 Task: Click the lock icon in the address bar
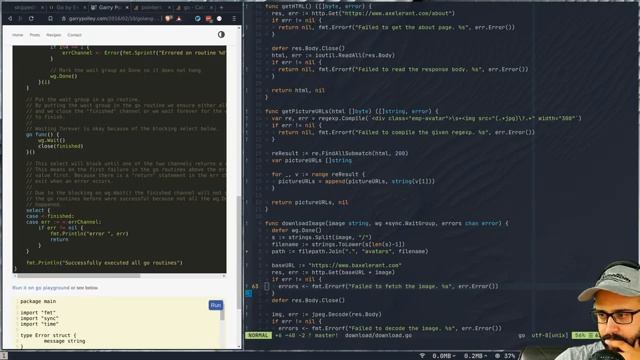pos(64,19)
